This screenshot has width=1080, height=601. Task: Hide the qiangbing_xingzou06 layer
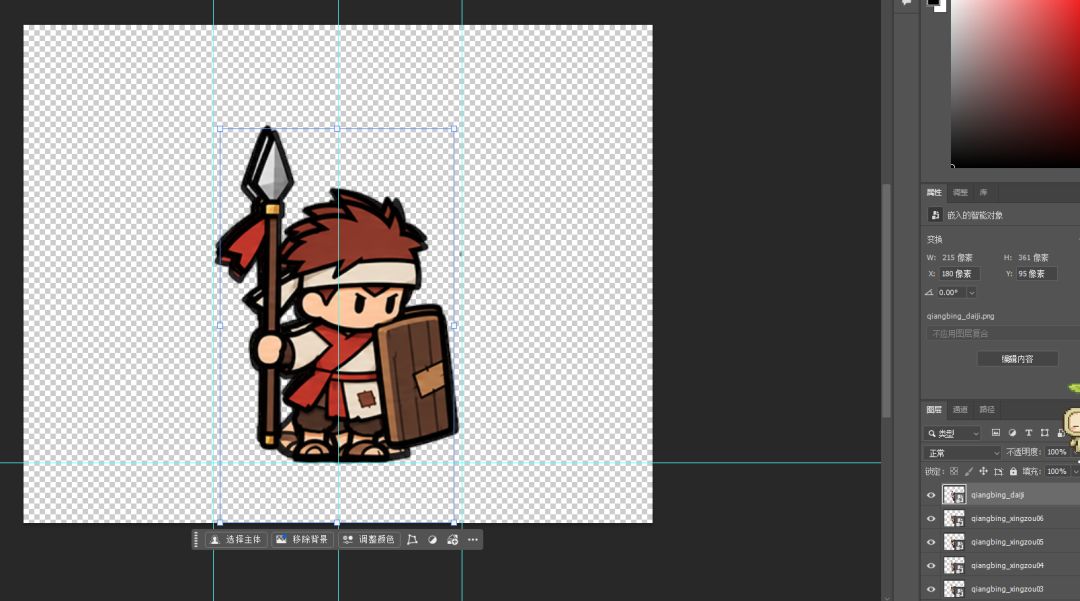tap(931, 518)
